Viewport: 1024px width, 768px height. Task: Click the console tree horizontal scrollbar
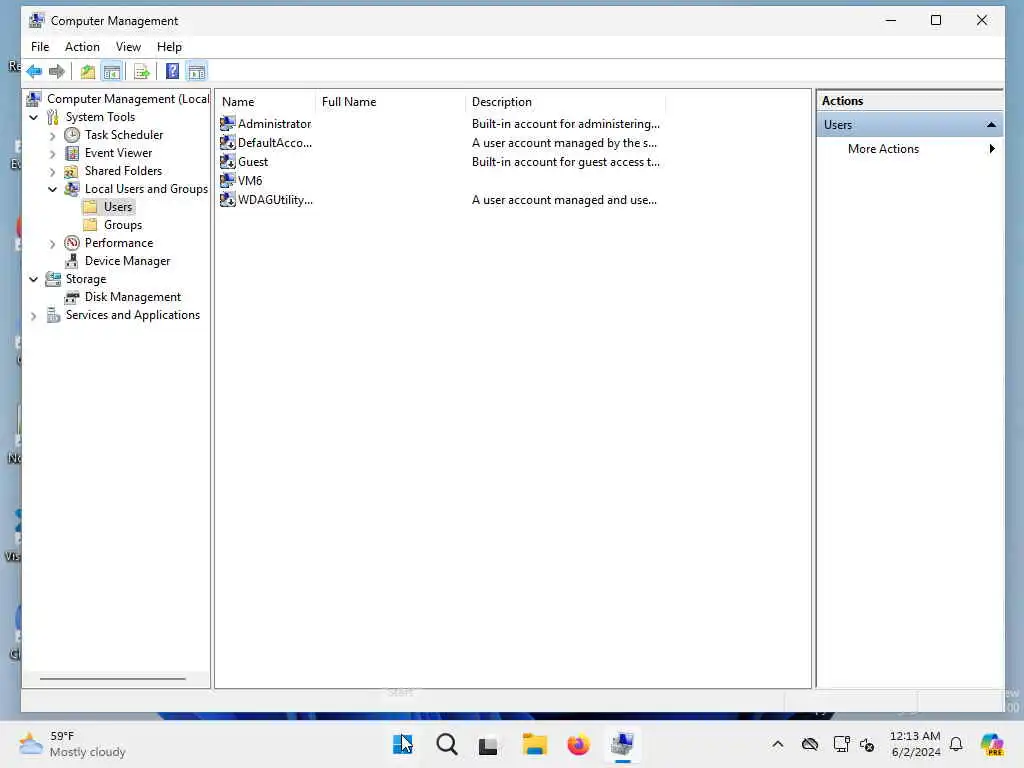pos(112,679)
